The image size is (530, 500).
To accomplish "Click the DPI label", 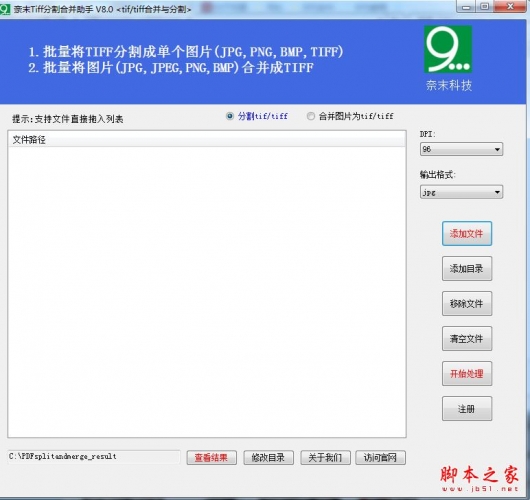I will coord(428,134).
